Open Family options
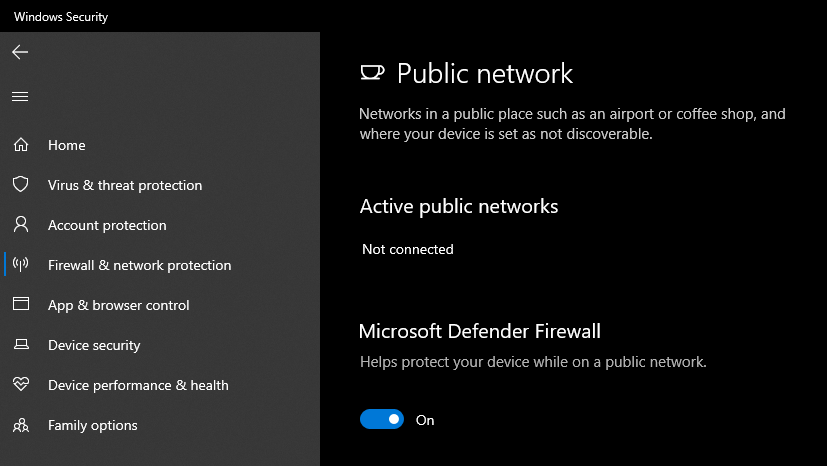Image resolution: width=827 pixels, height=466 pixels. click(x=92, y=425)
